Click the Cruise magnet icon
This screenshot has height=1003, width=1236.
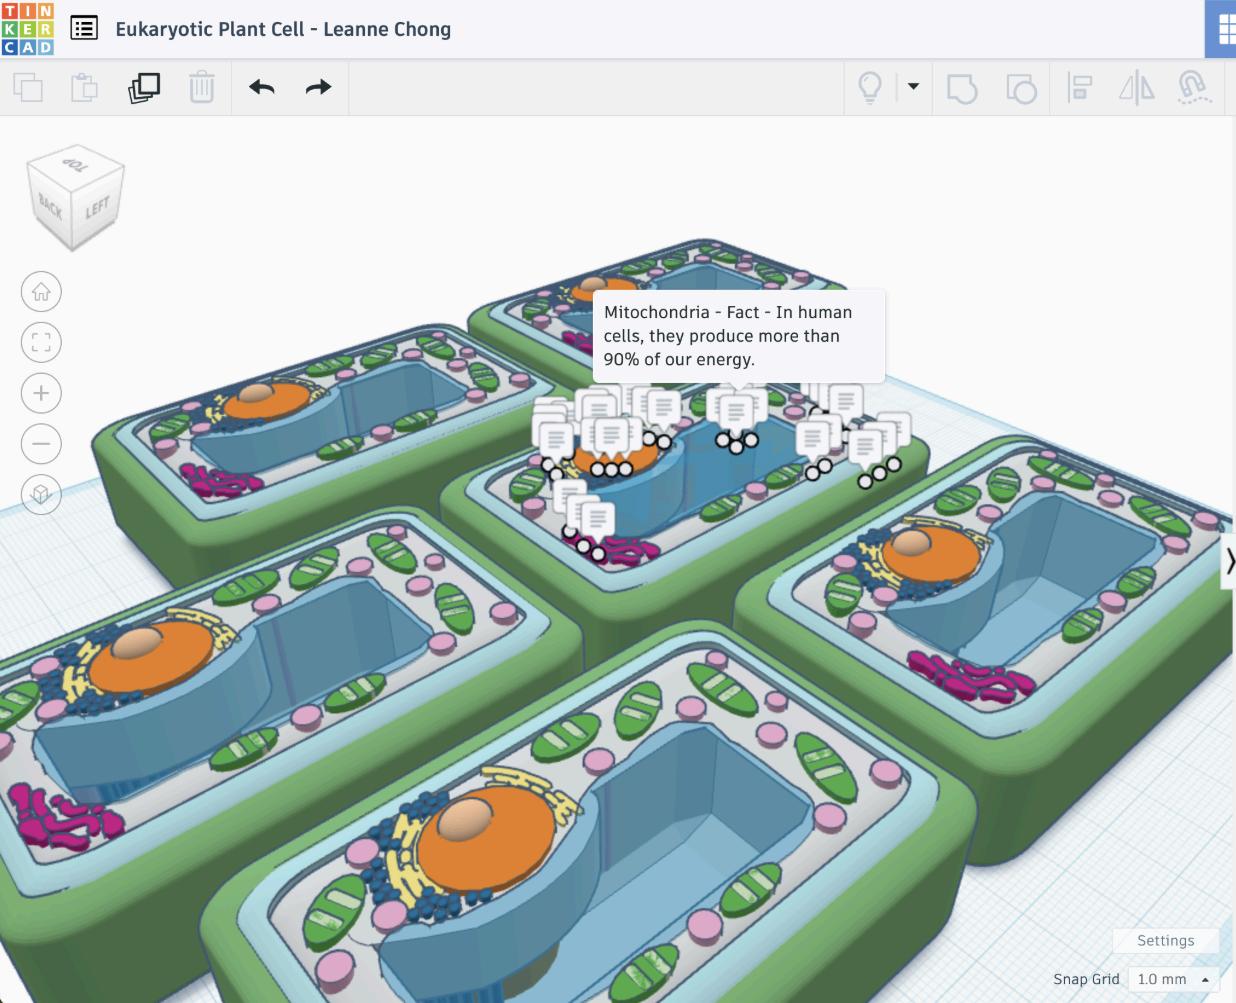coord(1194,87)
